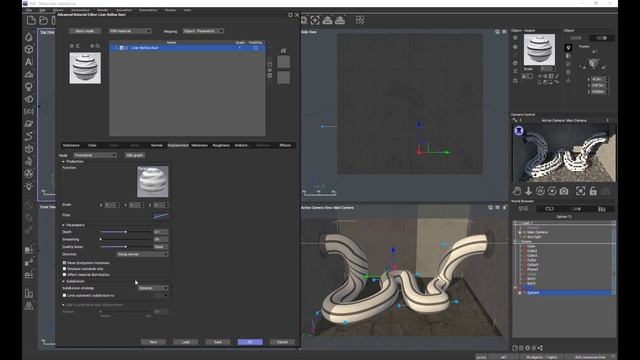This screenshot has height=360, width=640.
Task: Enable Affect material distribution checkbox
Action: 64,274
